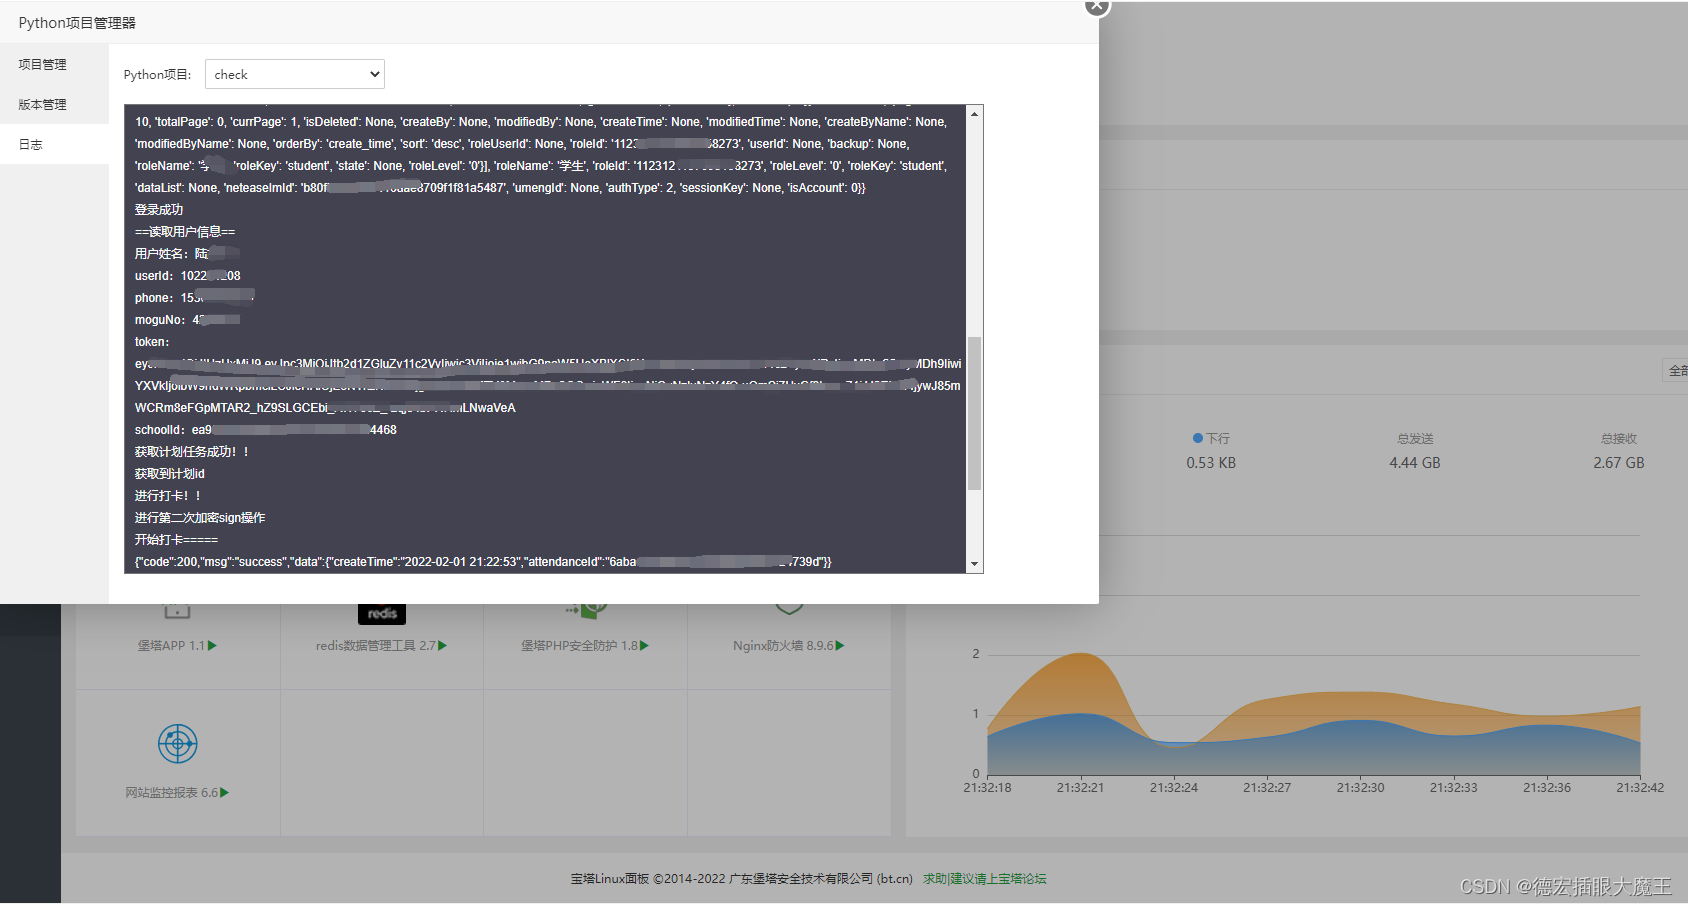Click the 21:32:24 chart time label
1688x906 pixels.
point(1174,787)
